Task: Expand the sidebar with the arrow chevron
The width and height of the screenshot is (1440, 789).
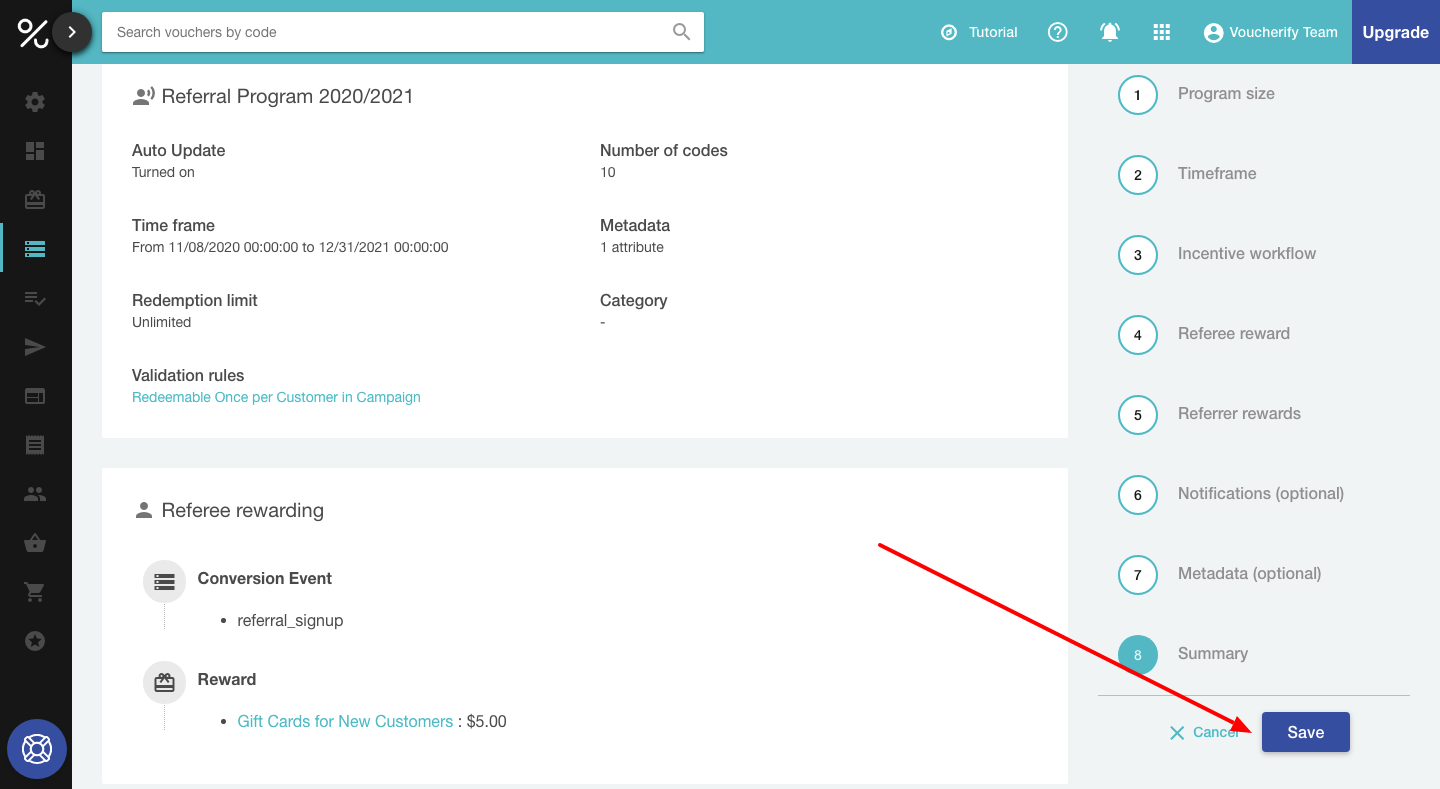Action: tap(71, 31)
